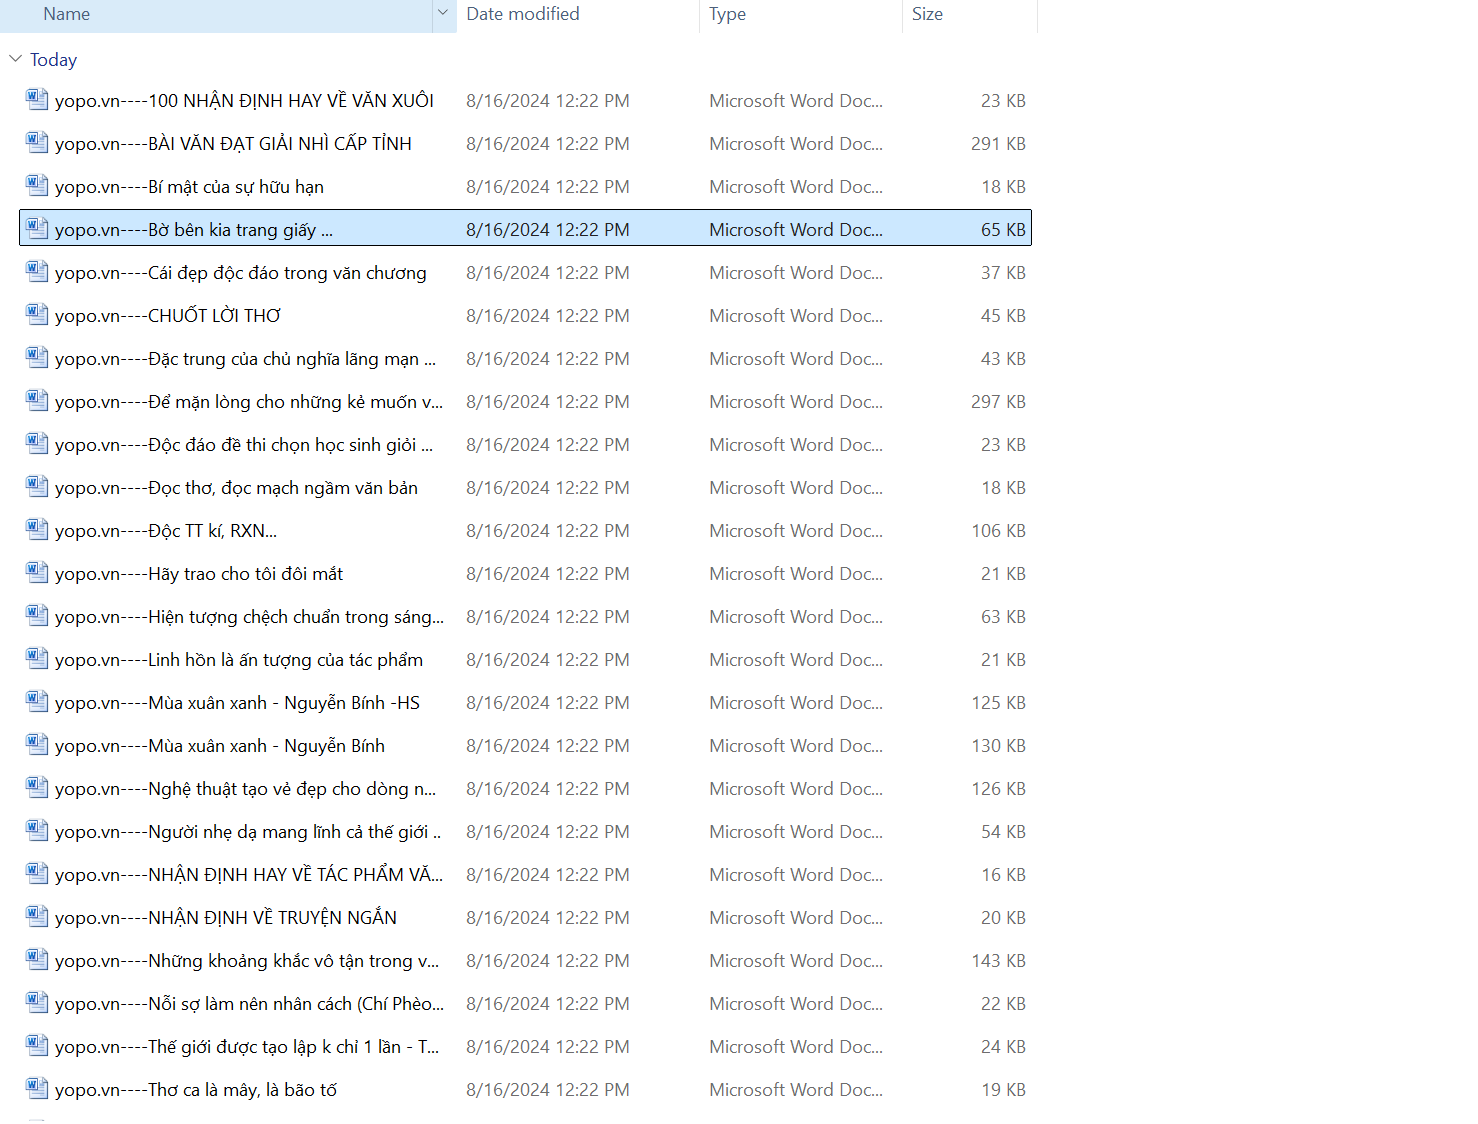Image resolution: width=1478 pixels, height=1124 pixels.
Task: Open the Name column filter dropdown arrow
Action: 444,14
